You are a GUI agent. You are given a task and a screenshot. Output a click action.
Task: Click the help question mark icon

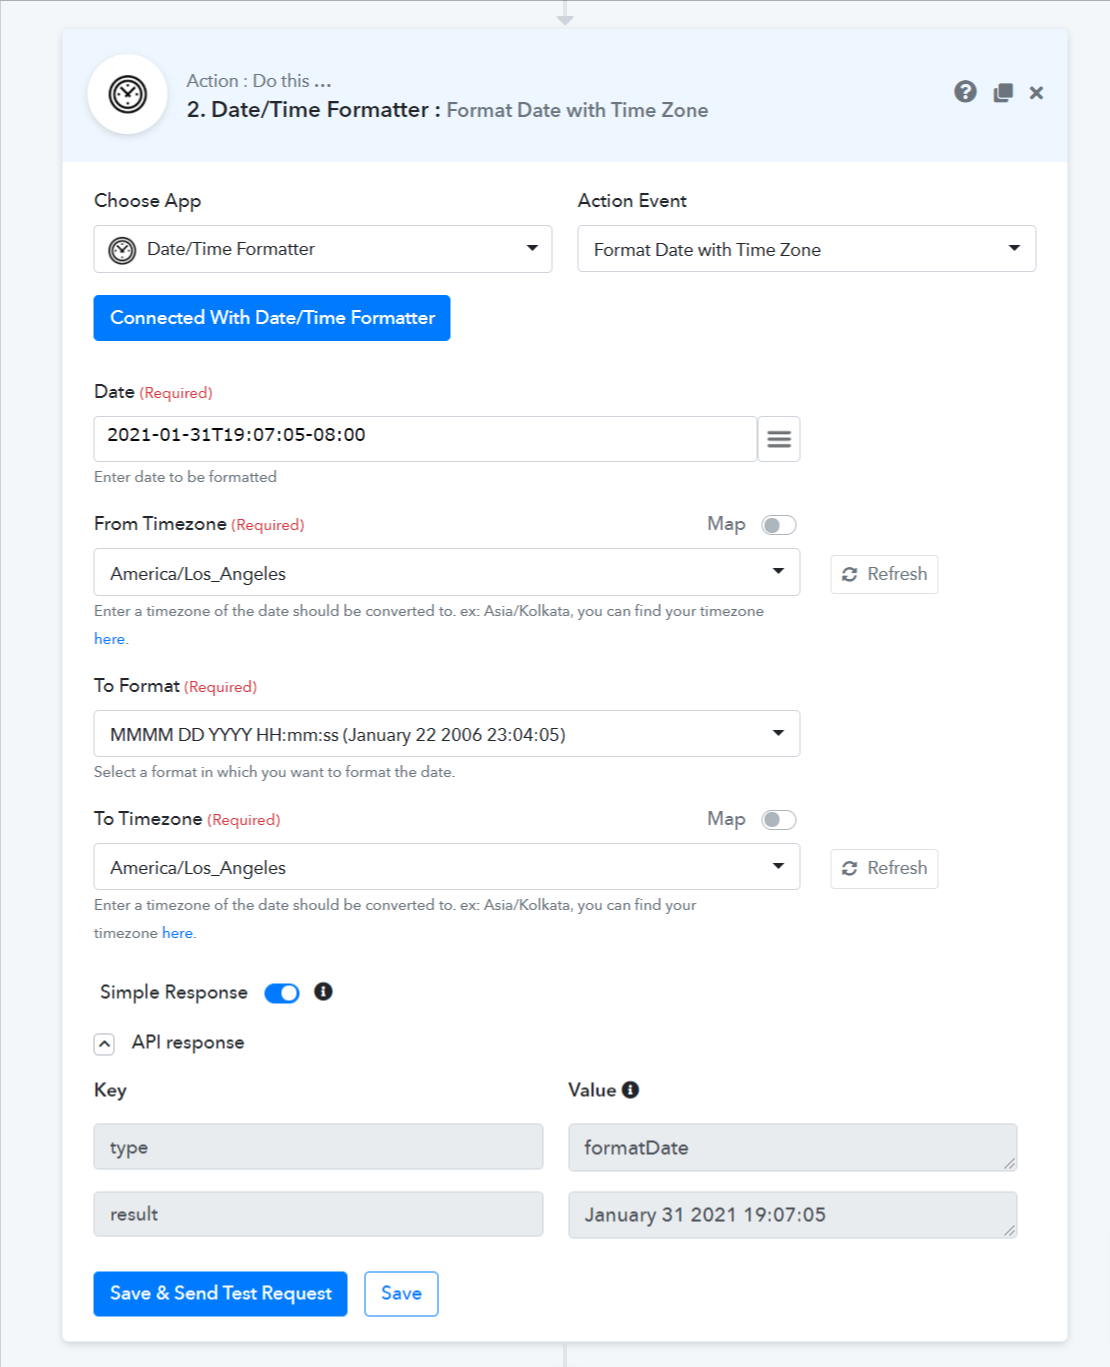[965, 92]
